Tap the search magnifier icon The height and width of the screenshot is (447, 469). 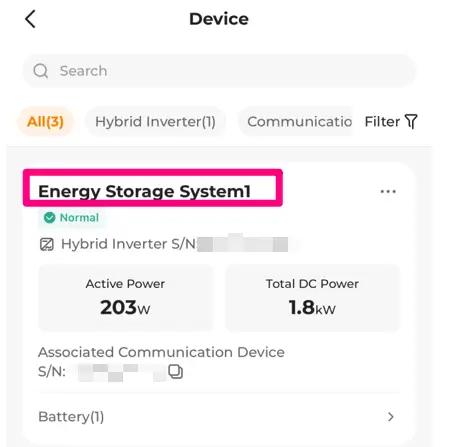pyautogui.click(x=41, y=71)
